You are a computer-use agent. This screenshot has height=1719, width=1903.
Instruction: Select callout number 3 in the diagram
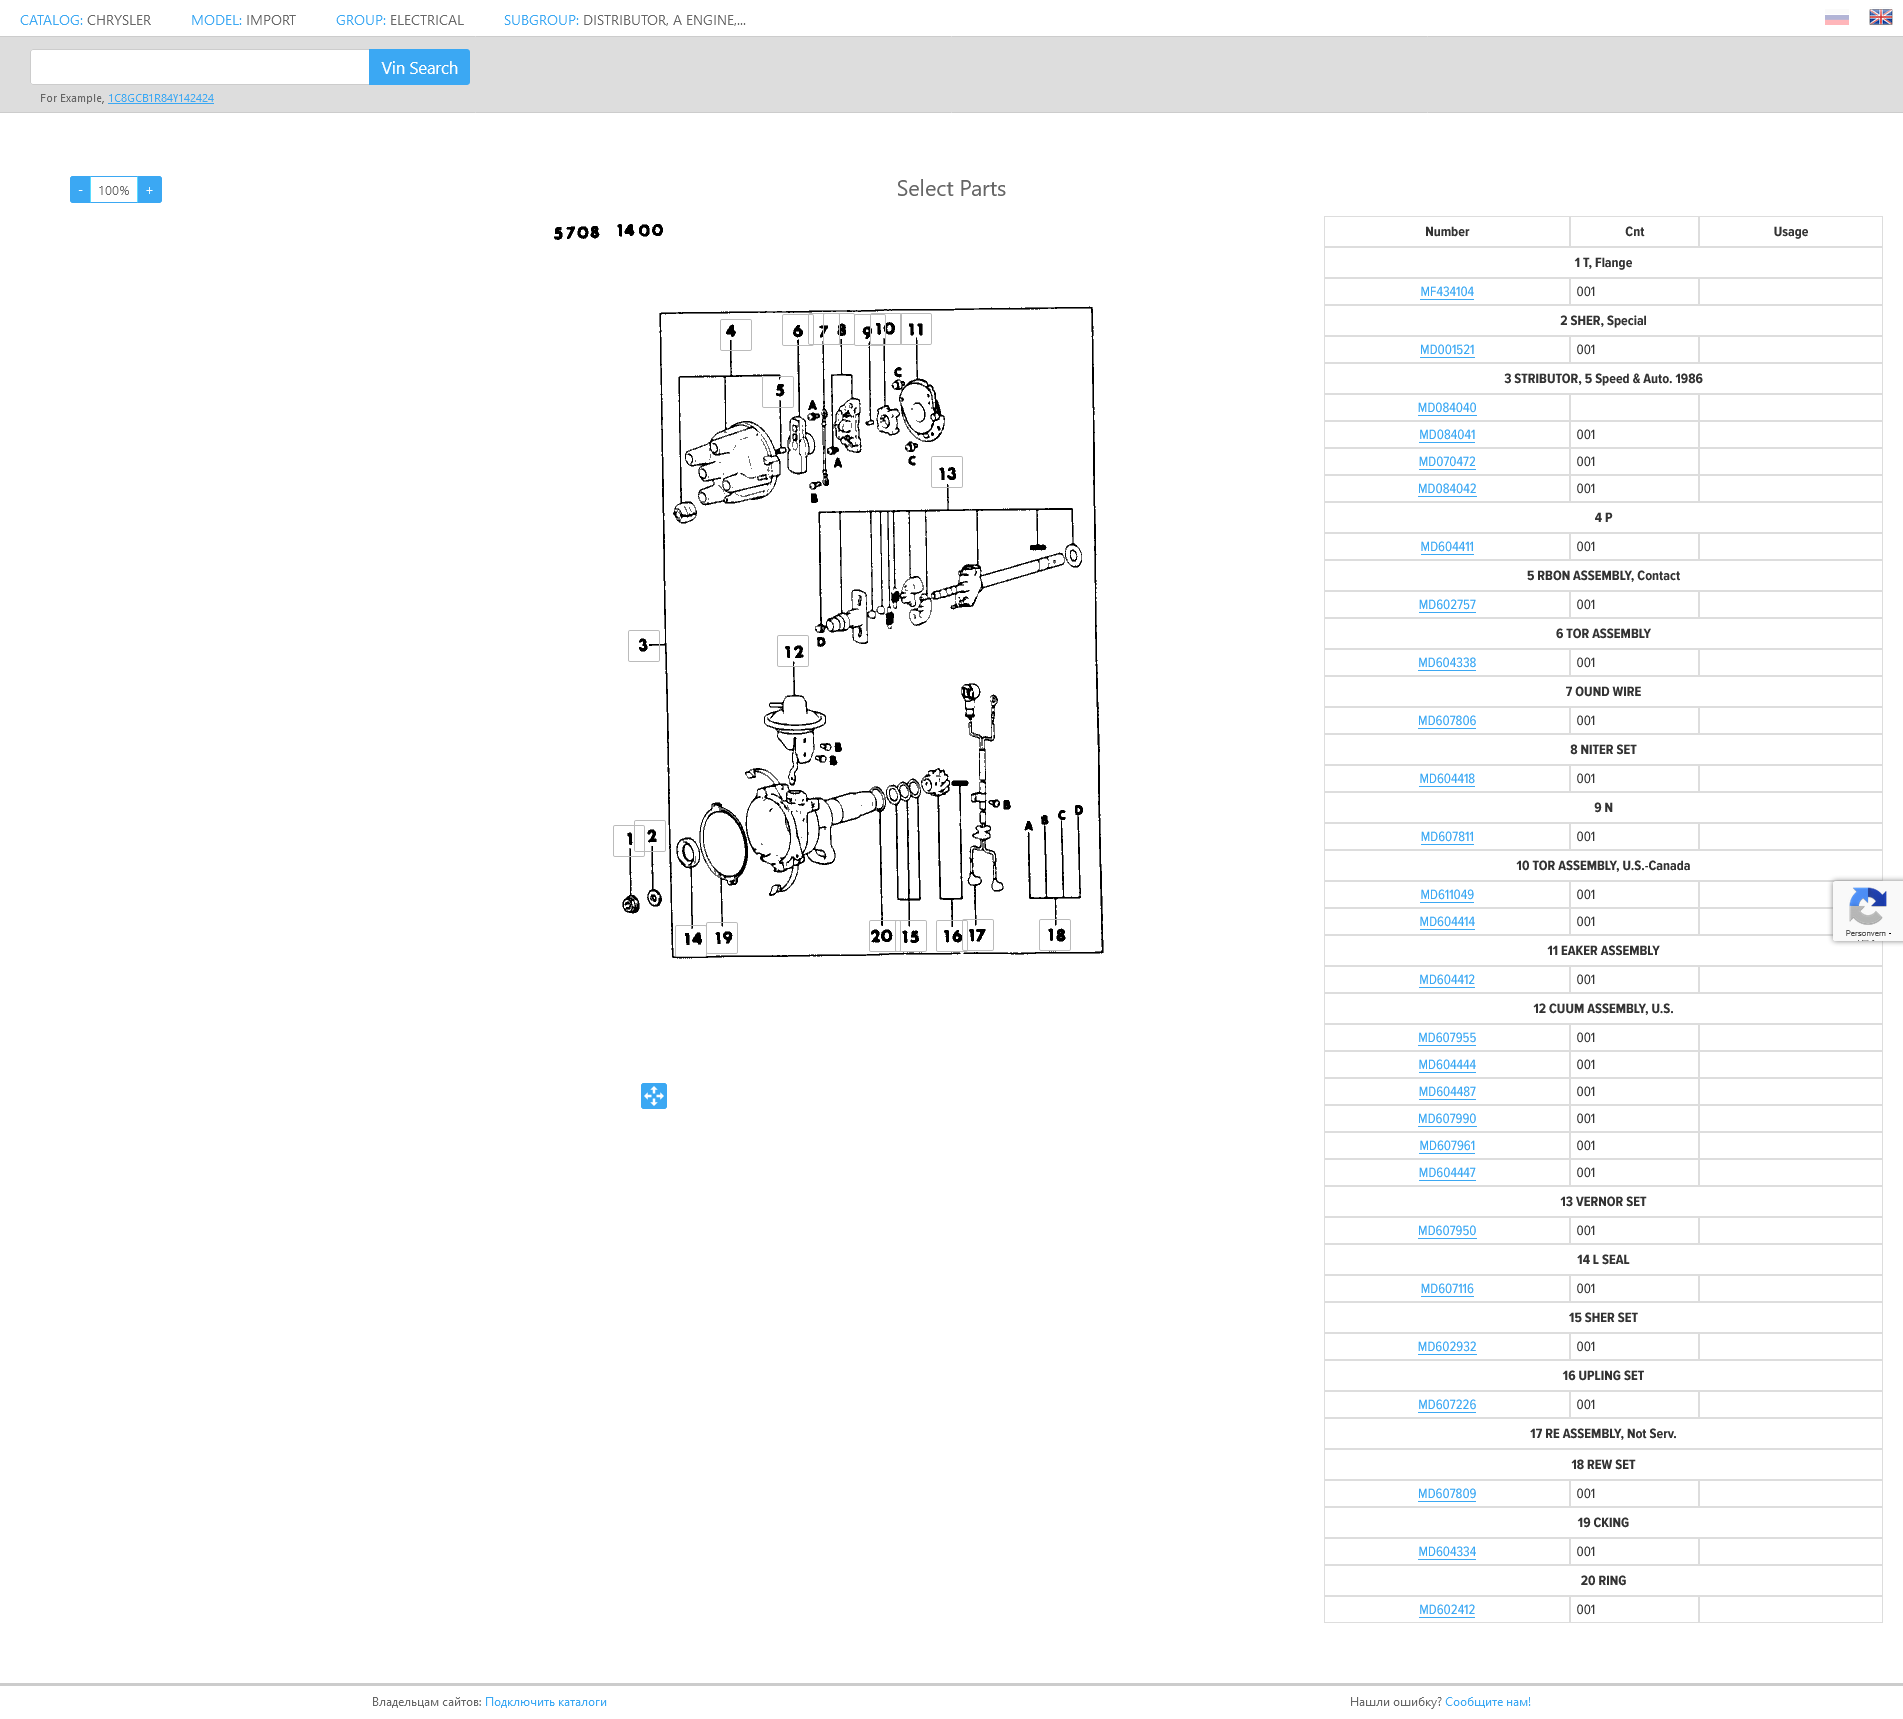click(x=643, y=645)
